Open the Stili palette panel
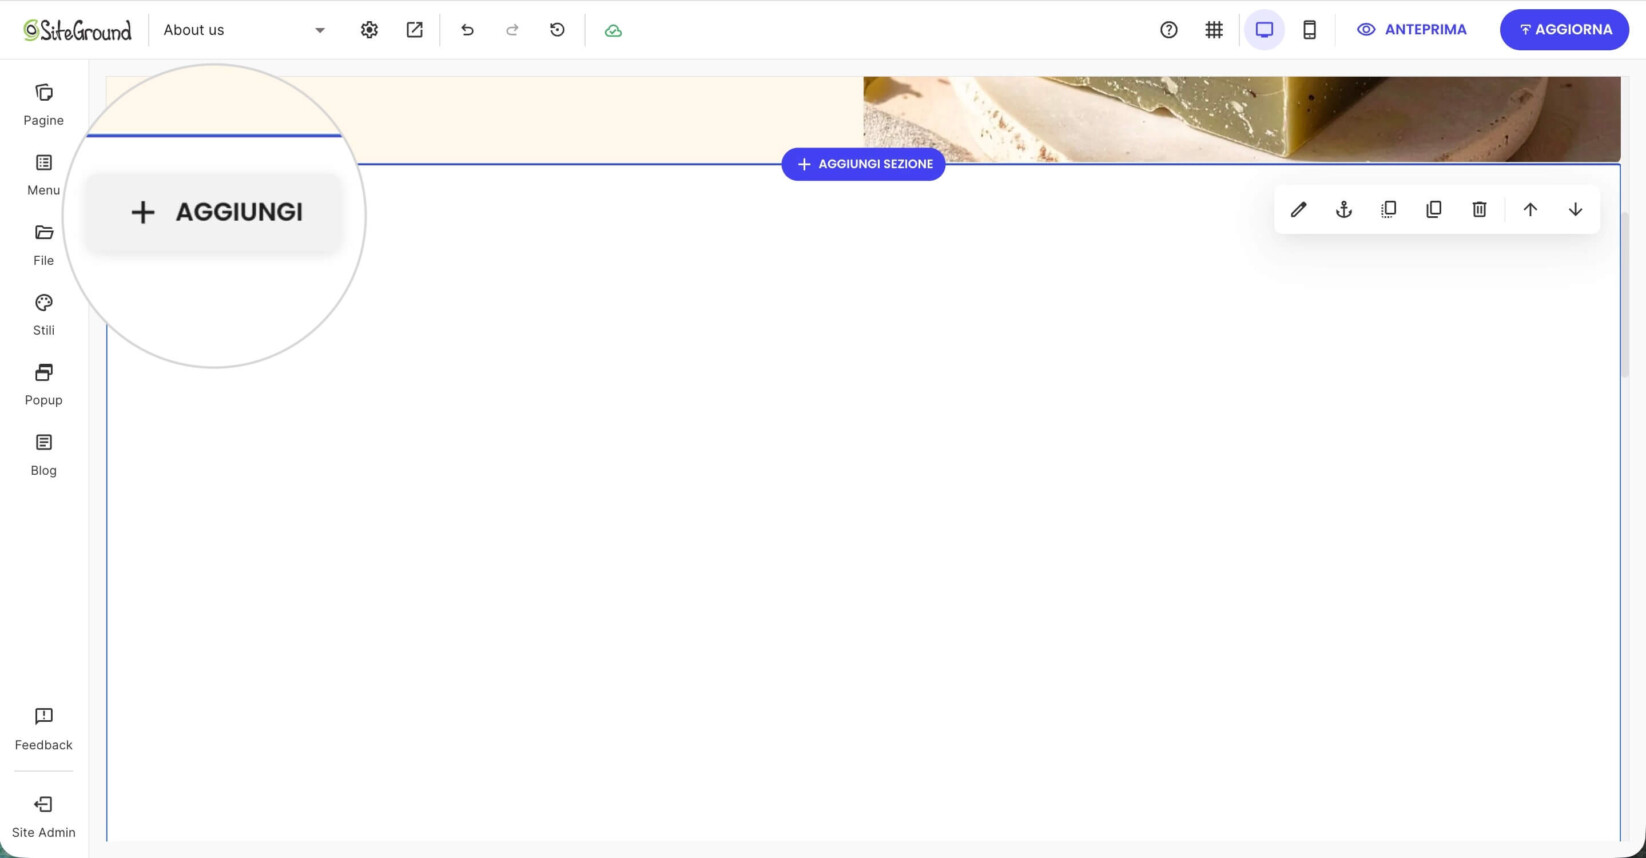The height and width of the screenshot is (858, 1646). pos(44,315)
